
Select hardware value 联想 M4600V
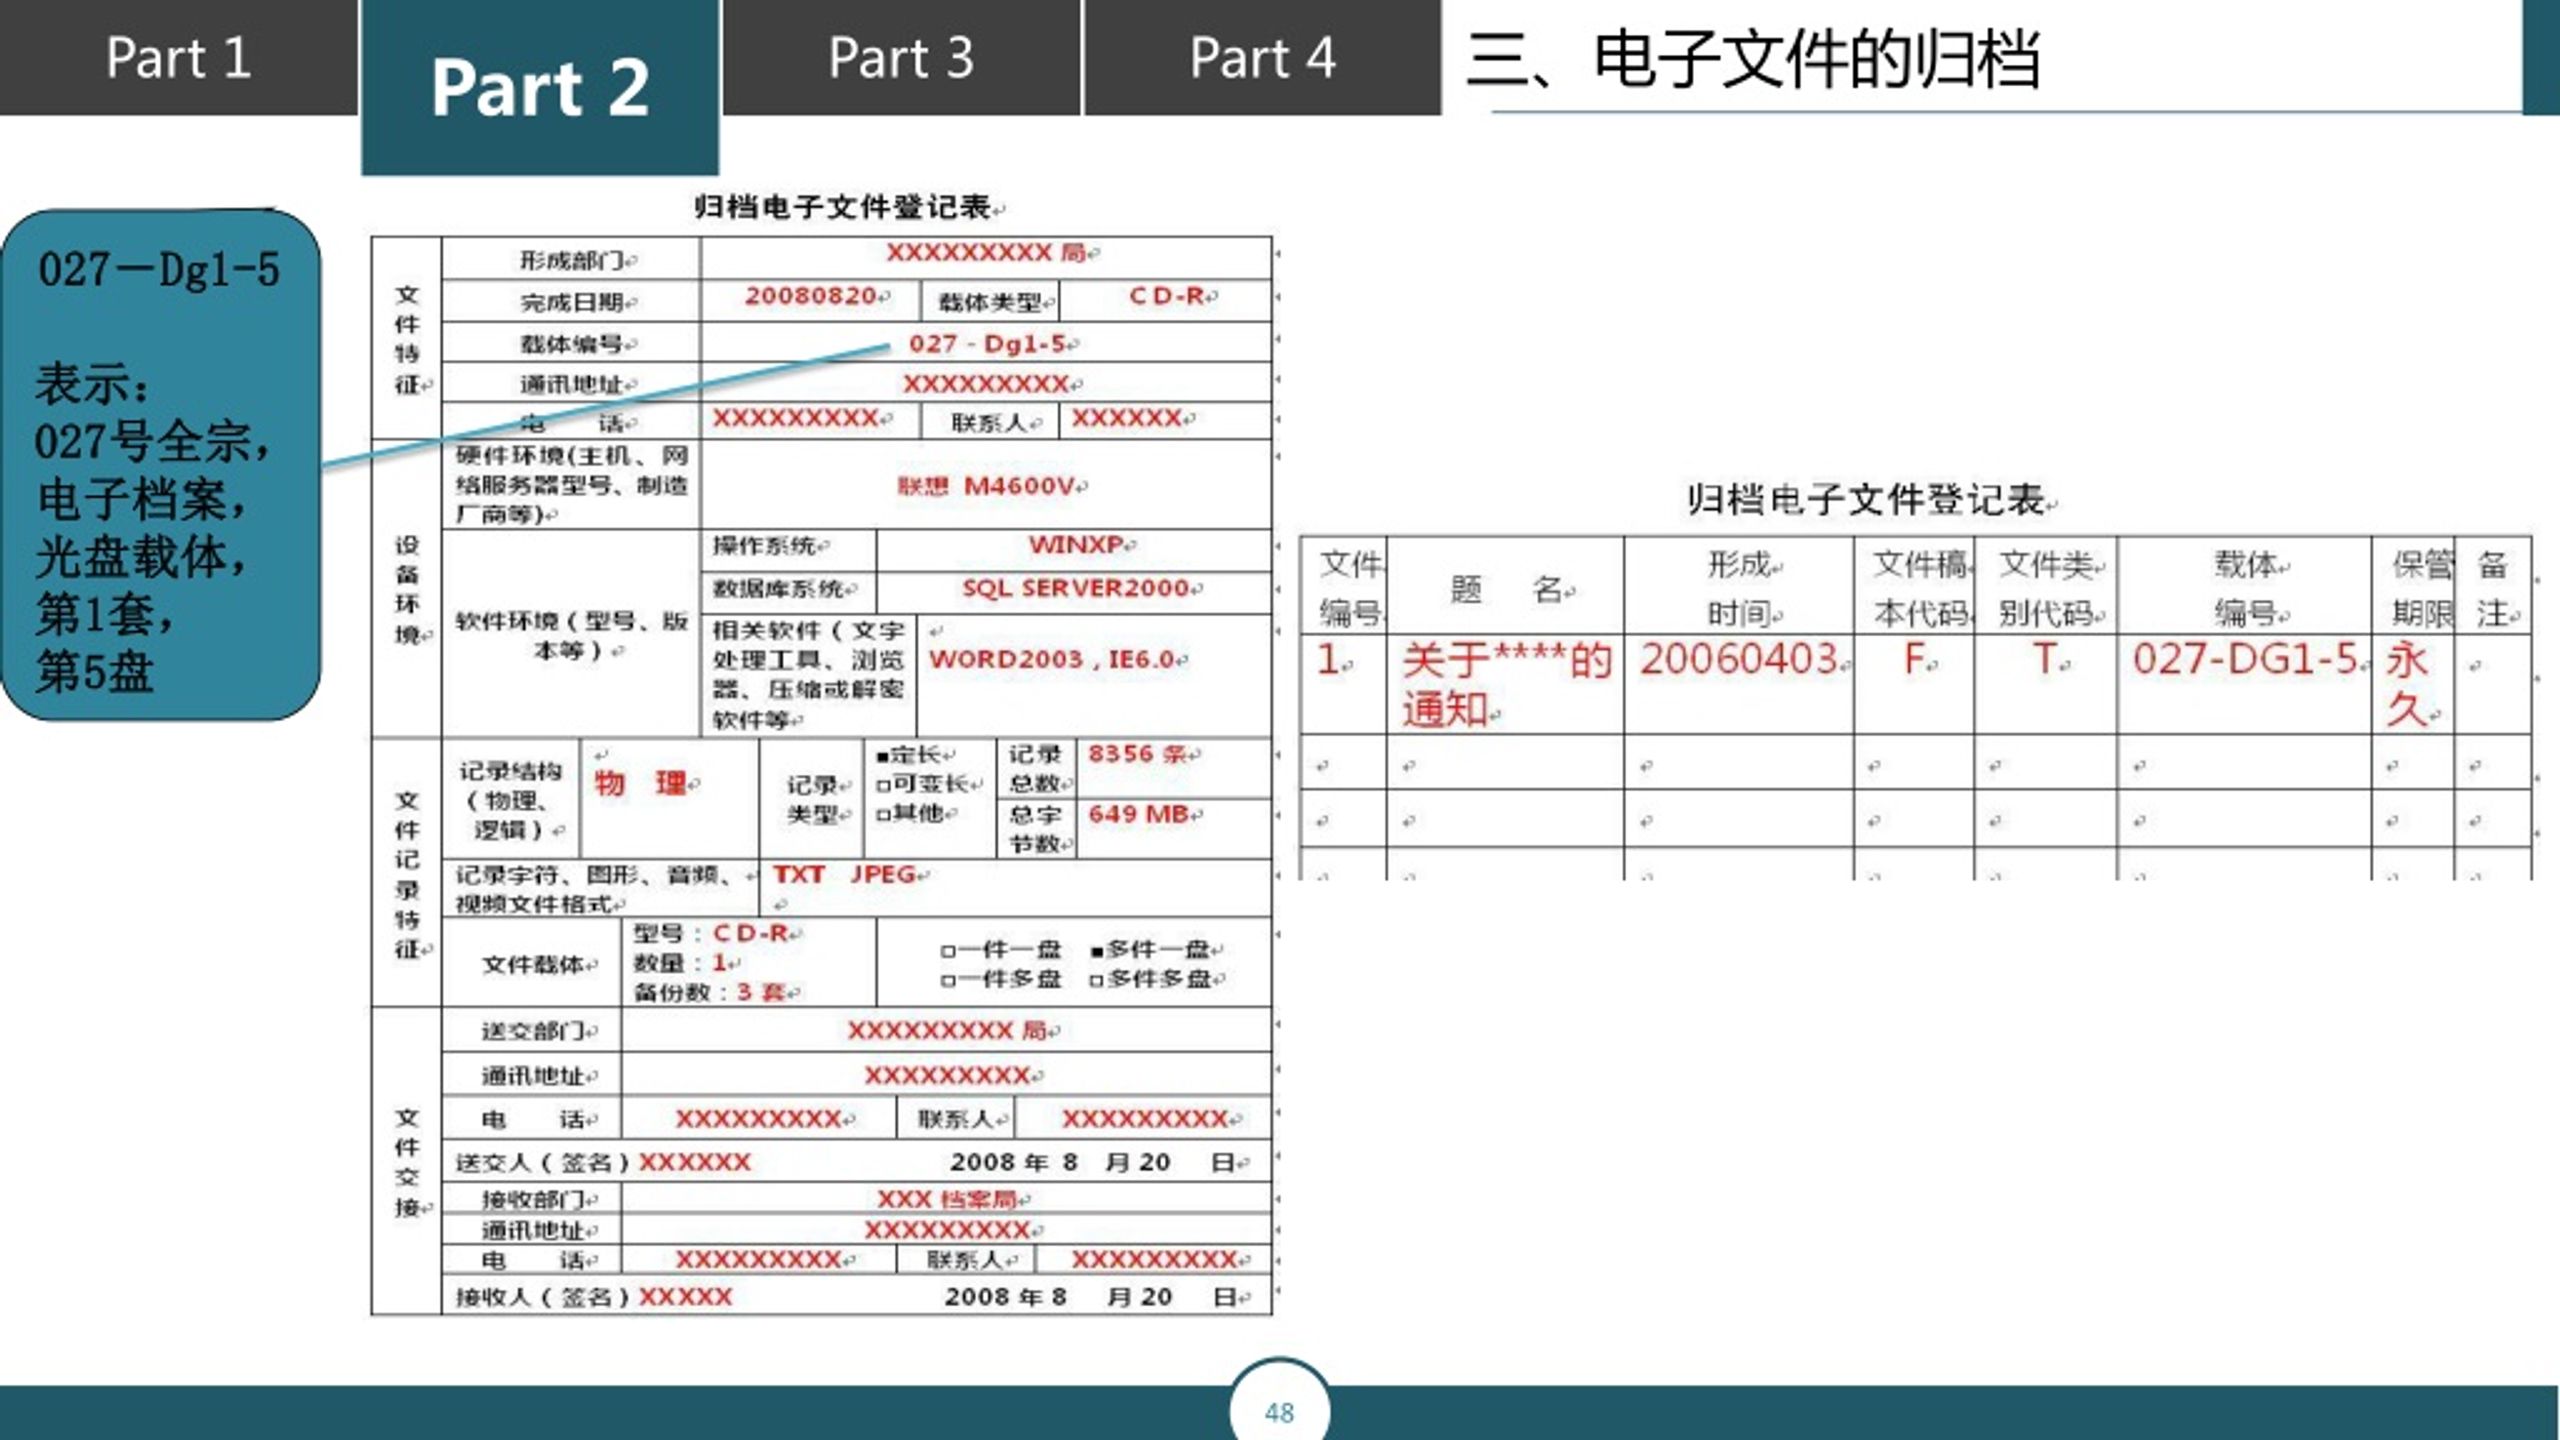point(986,486)
